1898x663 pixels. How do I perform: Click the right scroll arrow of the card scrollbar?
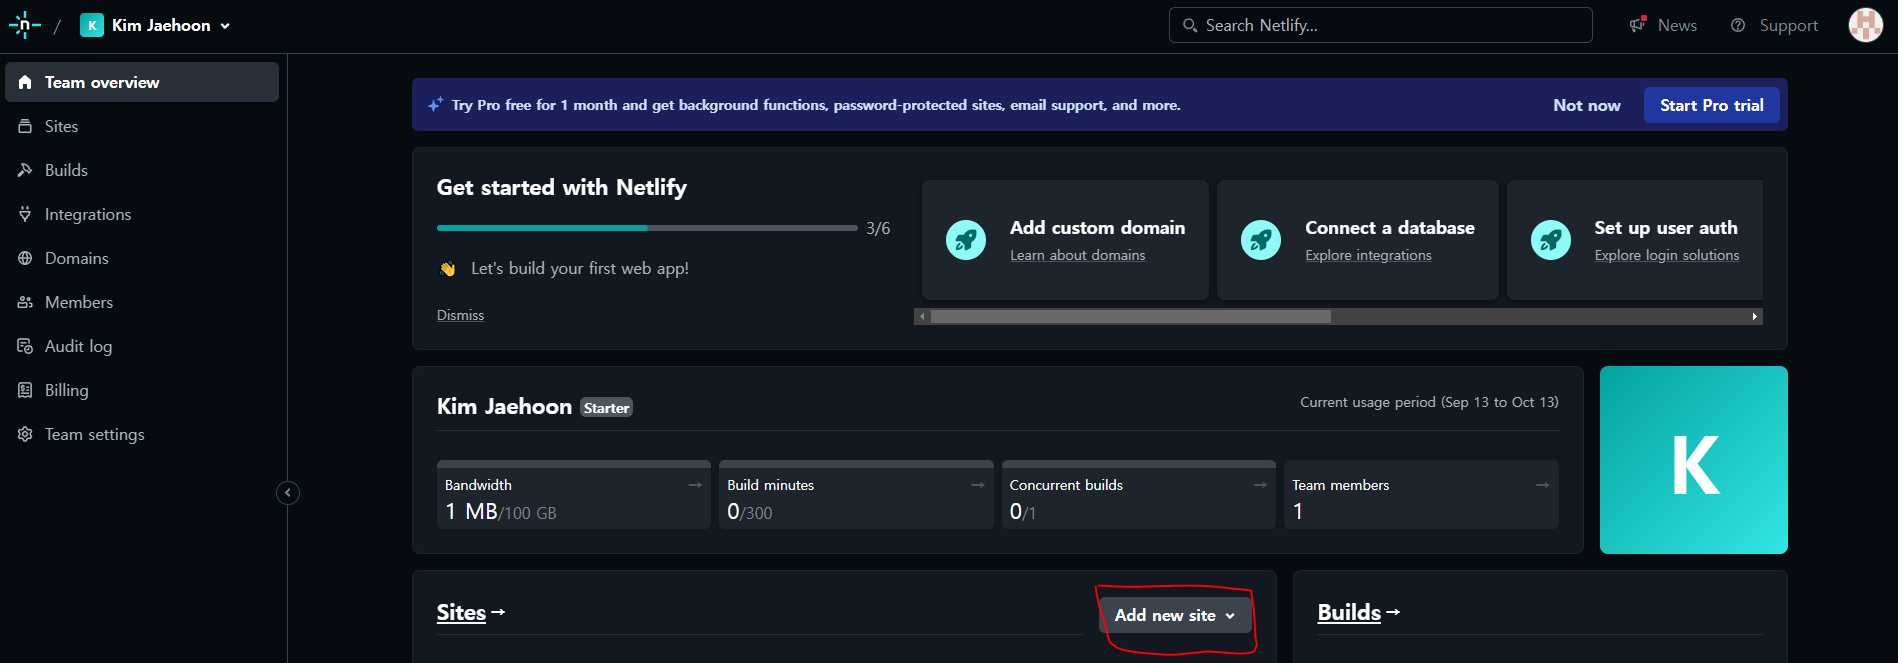(x=1754, y=316)
